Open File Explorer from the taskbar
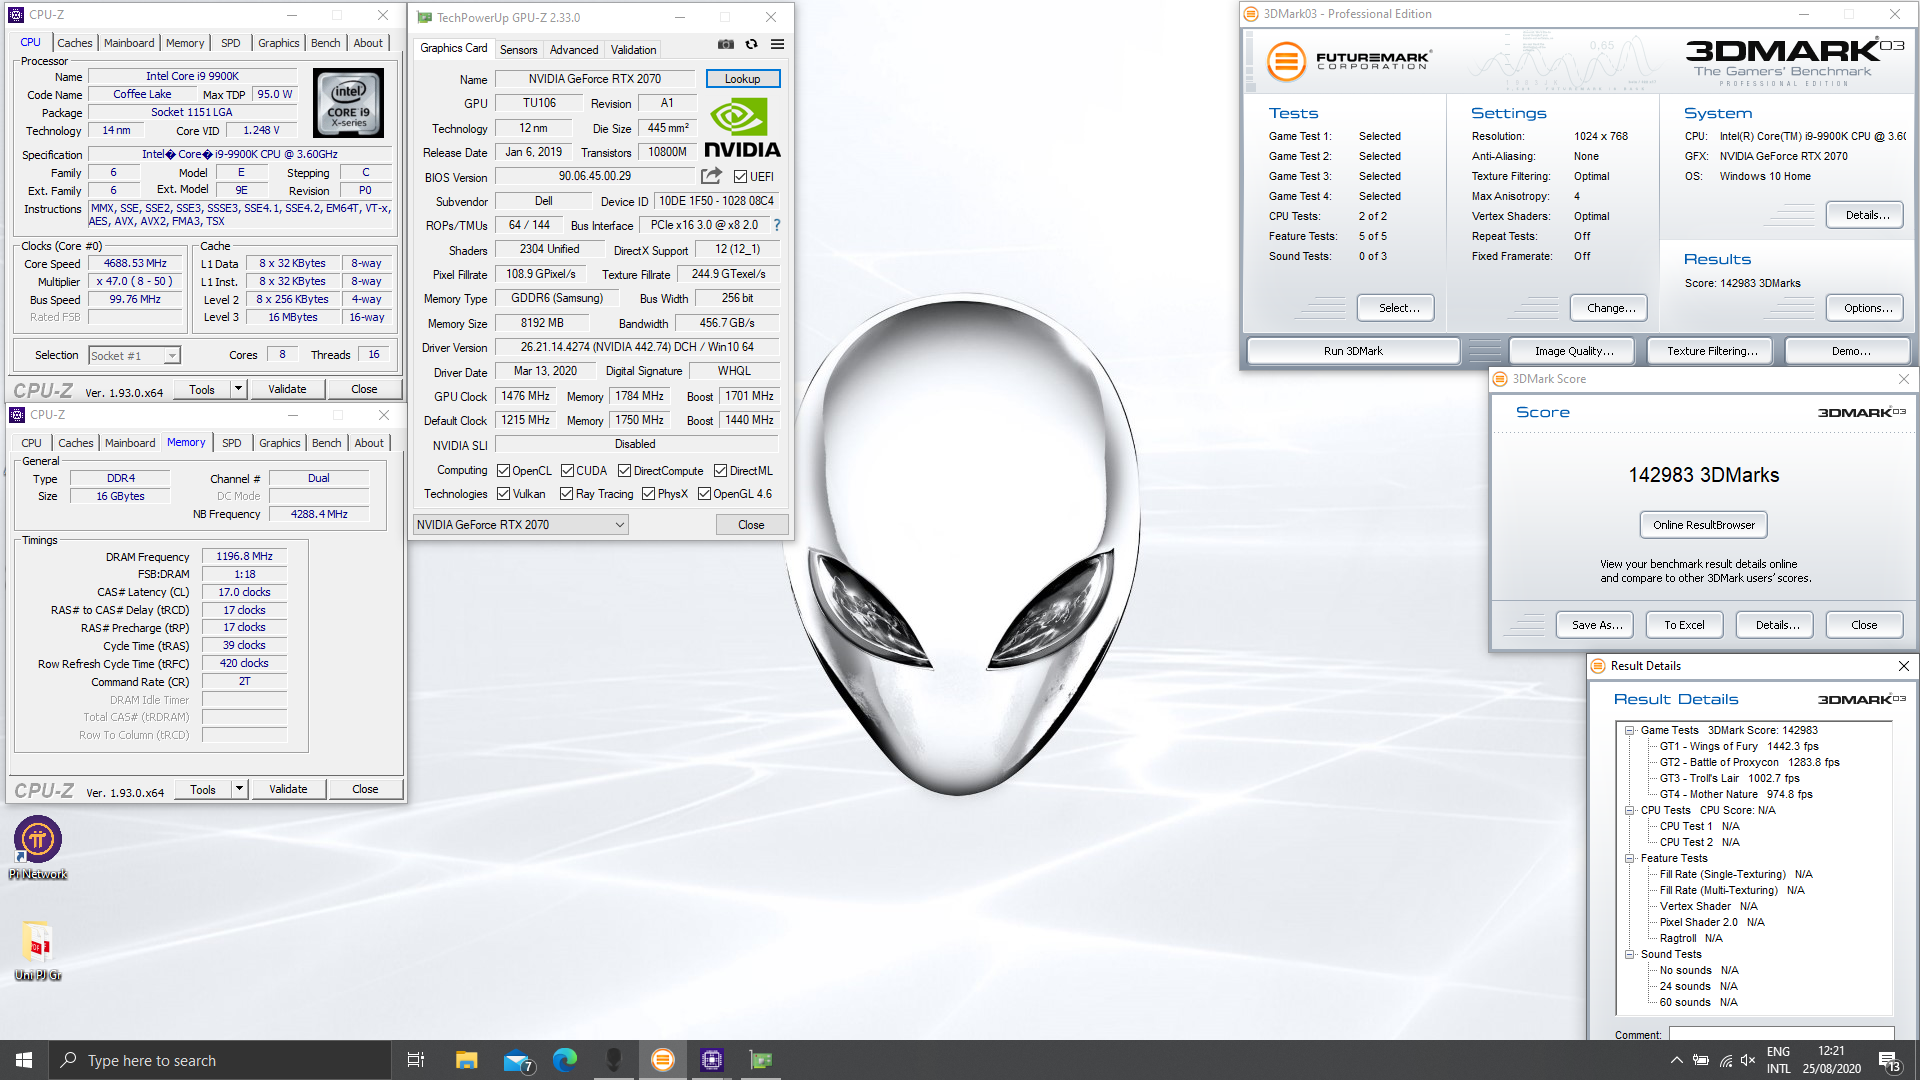1920x1080 pixels. click(466, 1060)
